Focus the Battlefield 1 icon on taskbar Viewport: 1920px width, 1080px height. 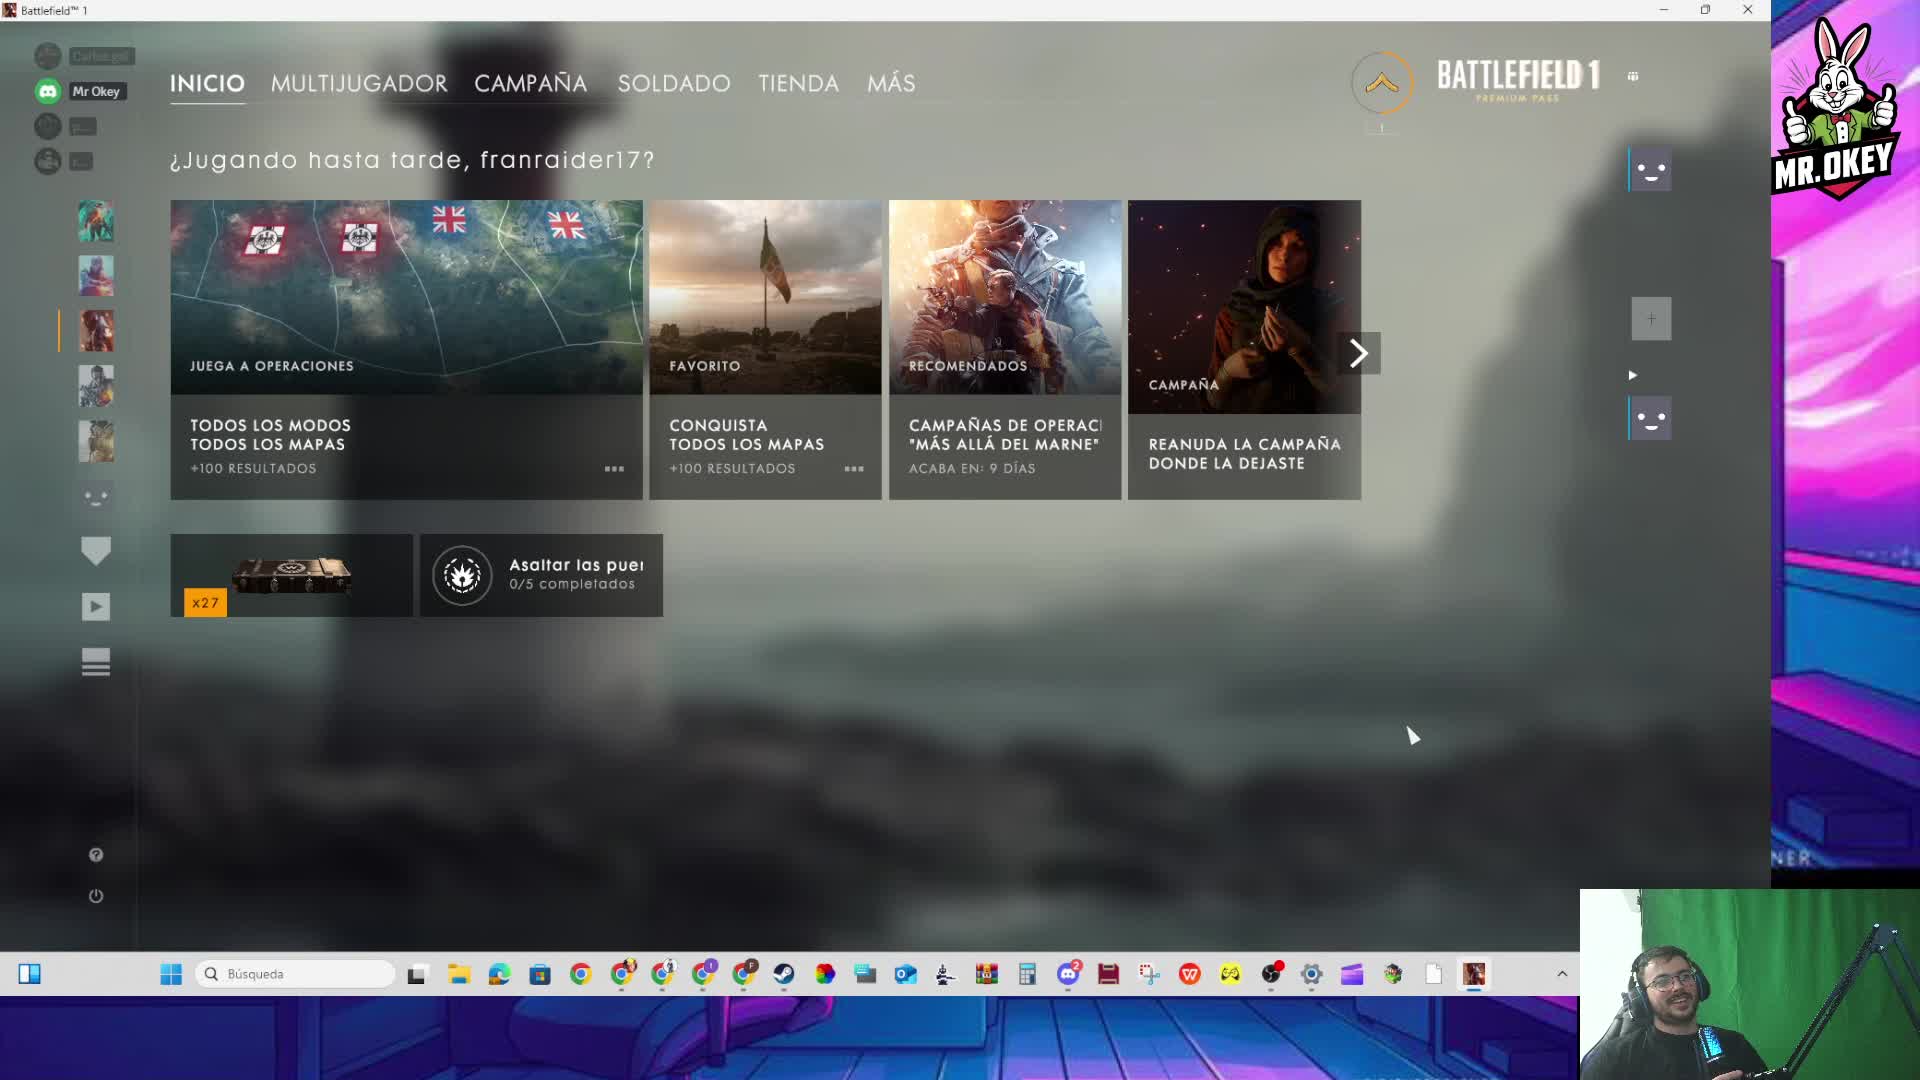pyautogui.click(x=1474, y=974)
